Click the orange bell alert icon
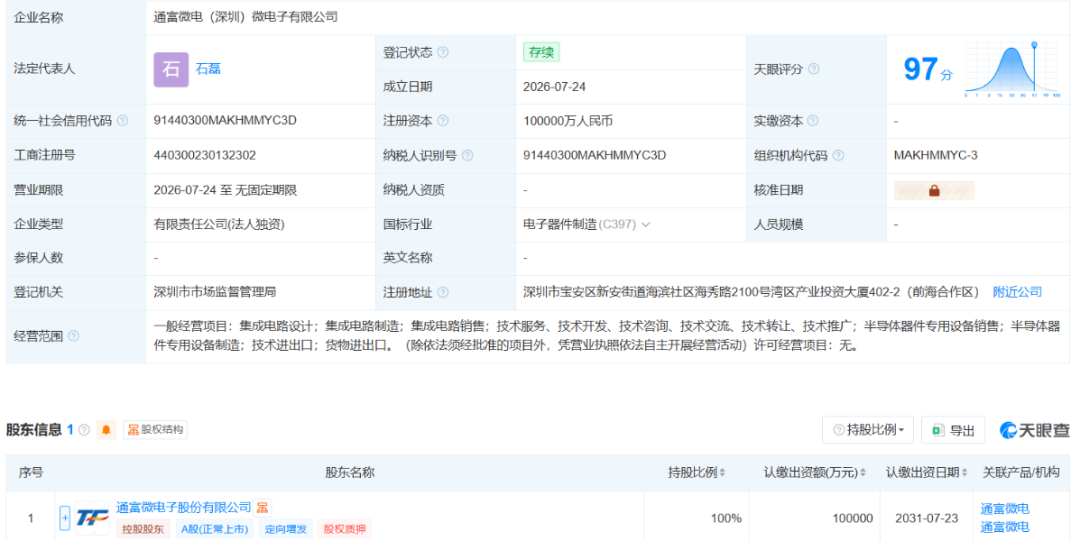Screen dimensions: 1080x541 106,430
